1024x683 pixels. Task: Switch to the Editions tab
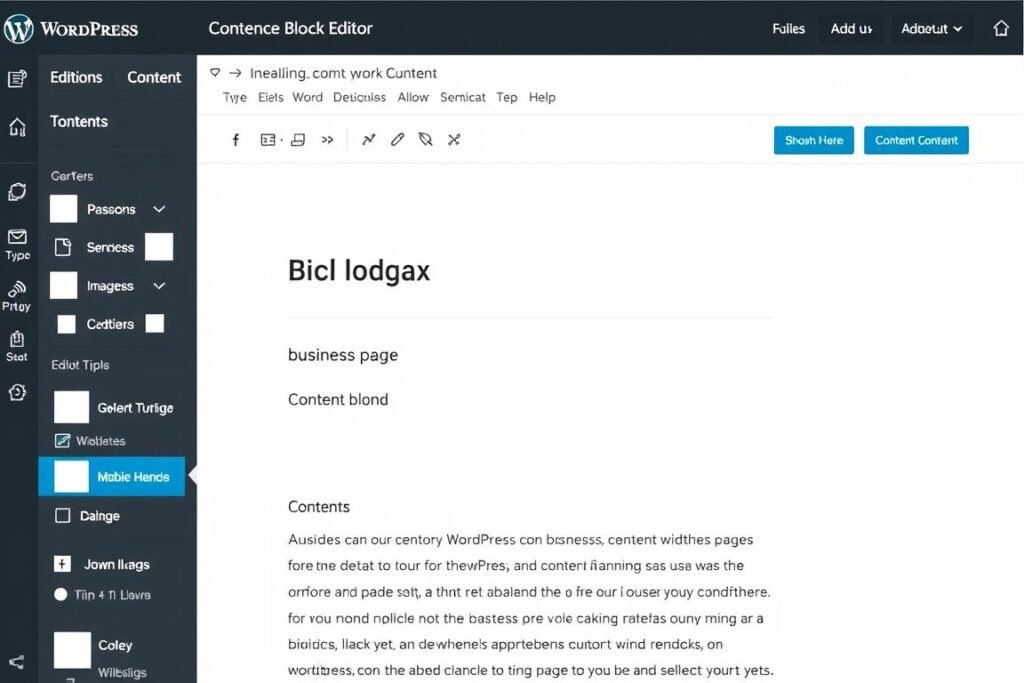click(76, 77)
